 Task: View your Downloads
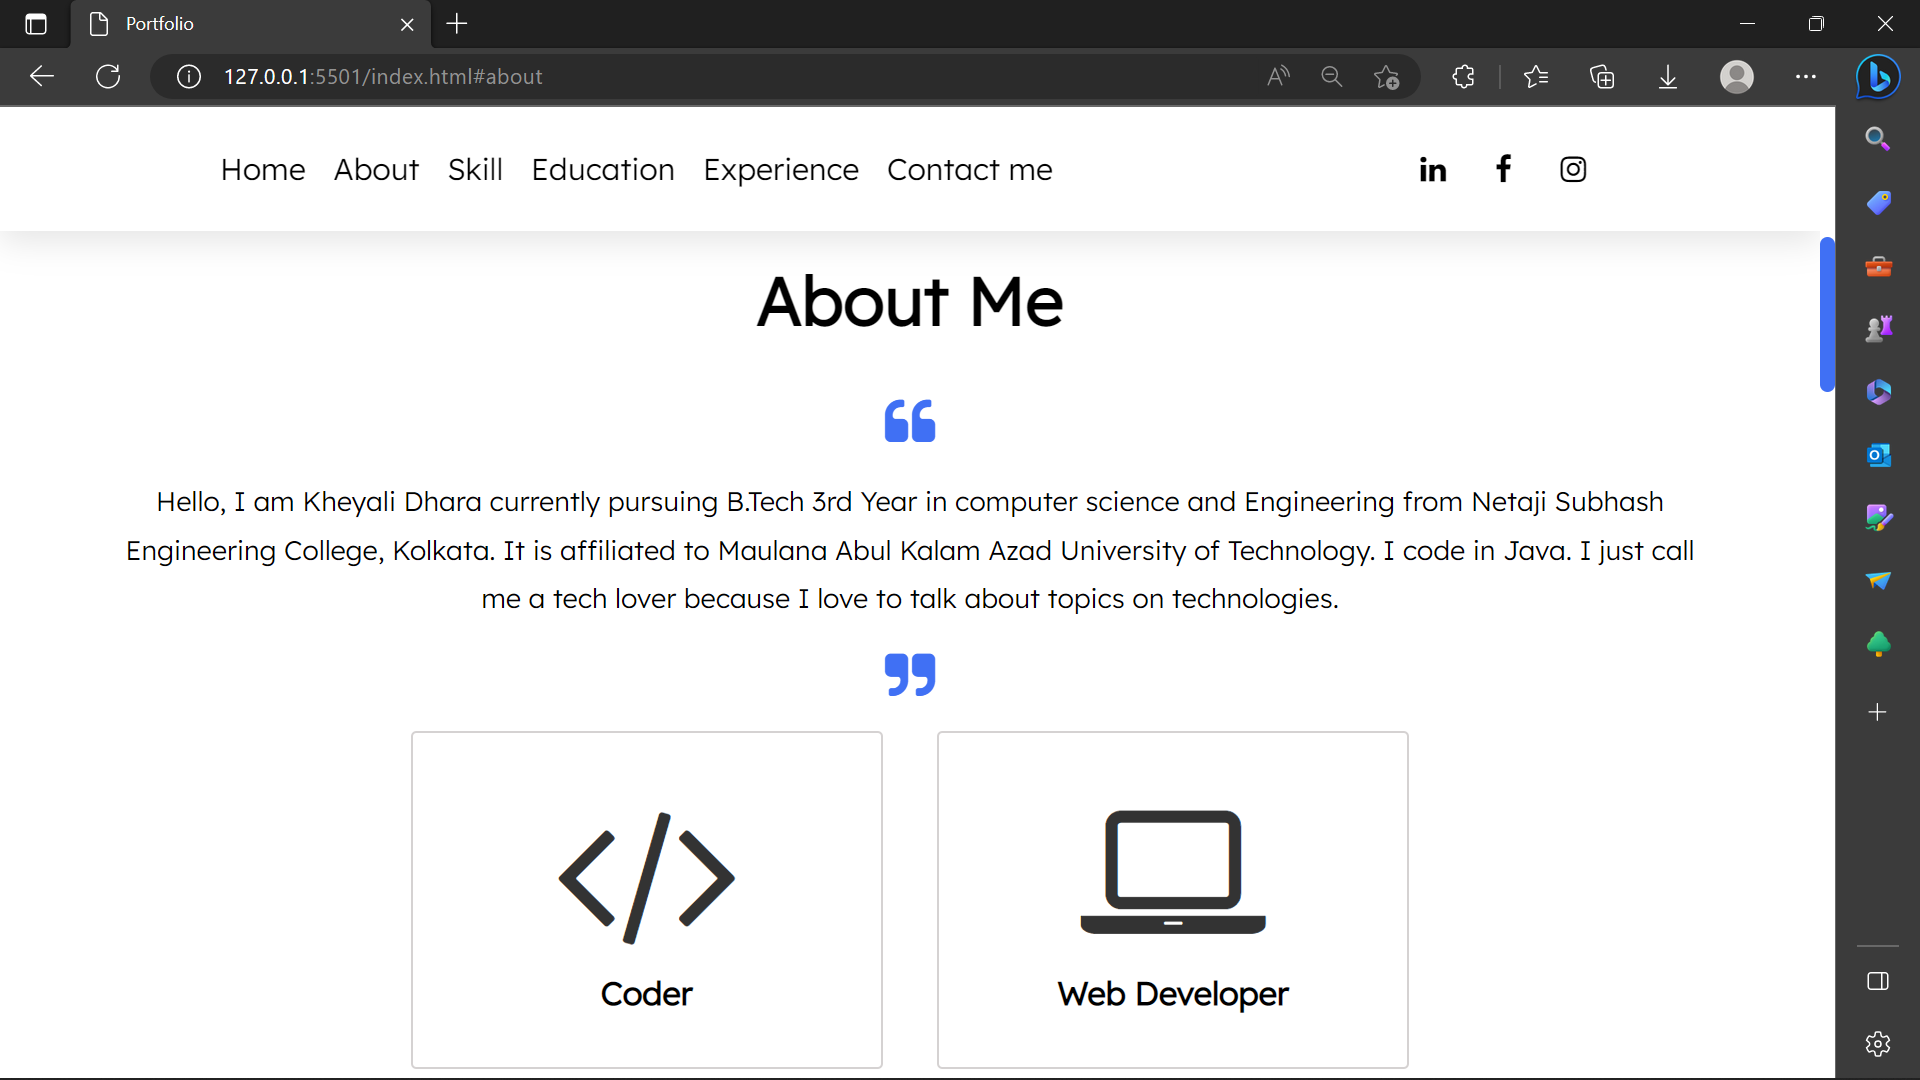tap(1667, 76)
